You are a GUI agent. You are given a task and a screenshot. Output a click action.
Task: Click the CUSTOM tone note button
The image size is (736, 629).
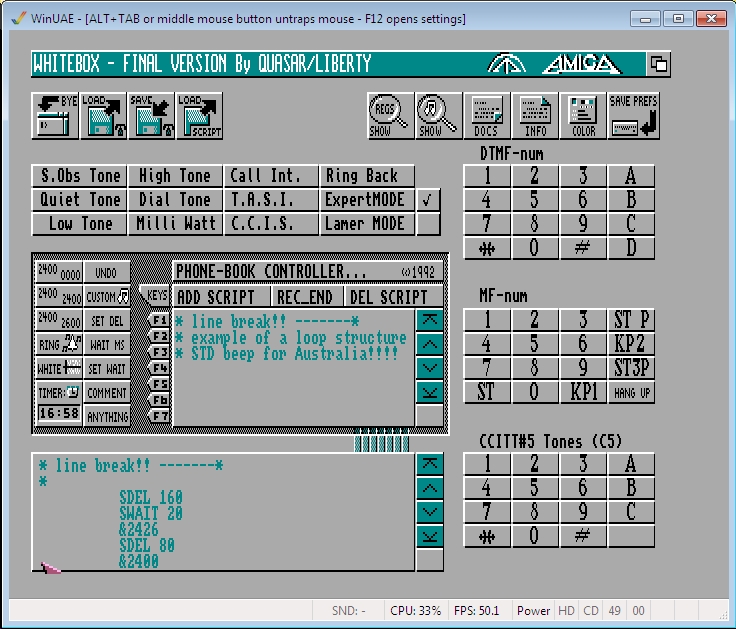(x=107, y=296)
